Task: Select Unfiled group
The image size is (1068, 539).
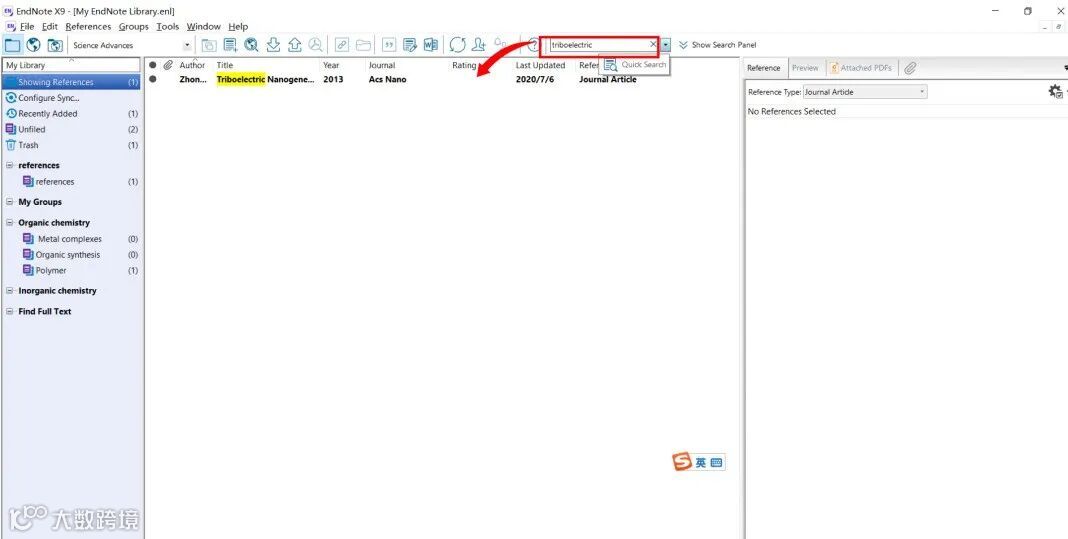Action: click(72, 129)
